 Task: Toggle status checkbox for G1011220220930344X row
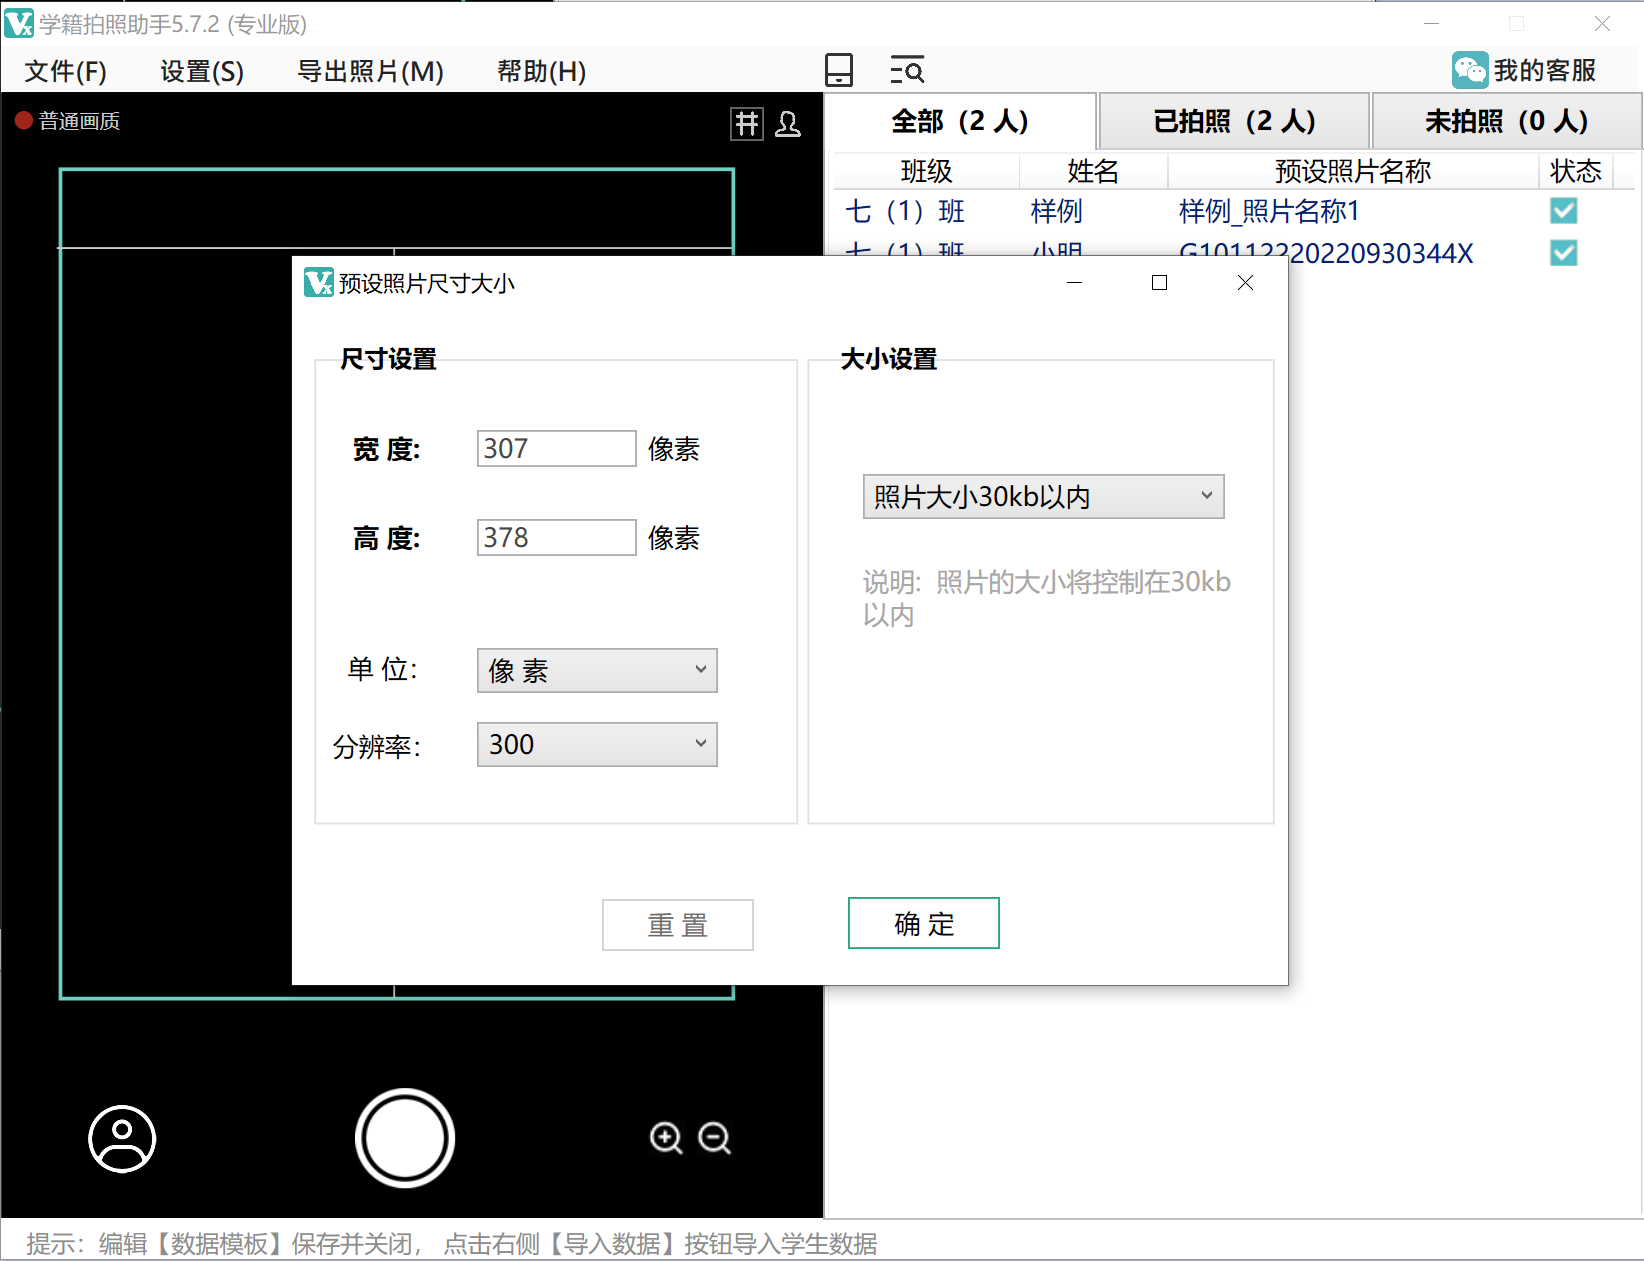(x=1564, y=253)
